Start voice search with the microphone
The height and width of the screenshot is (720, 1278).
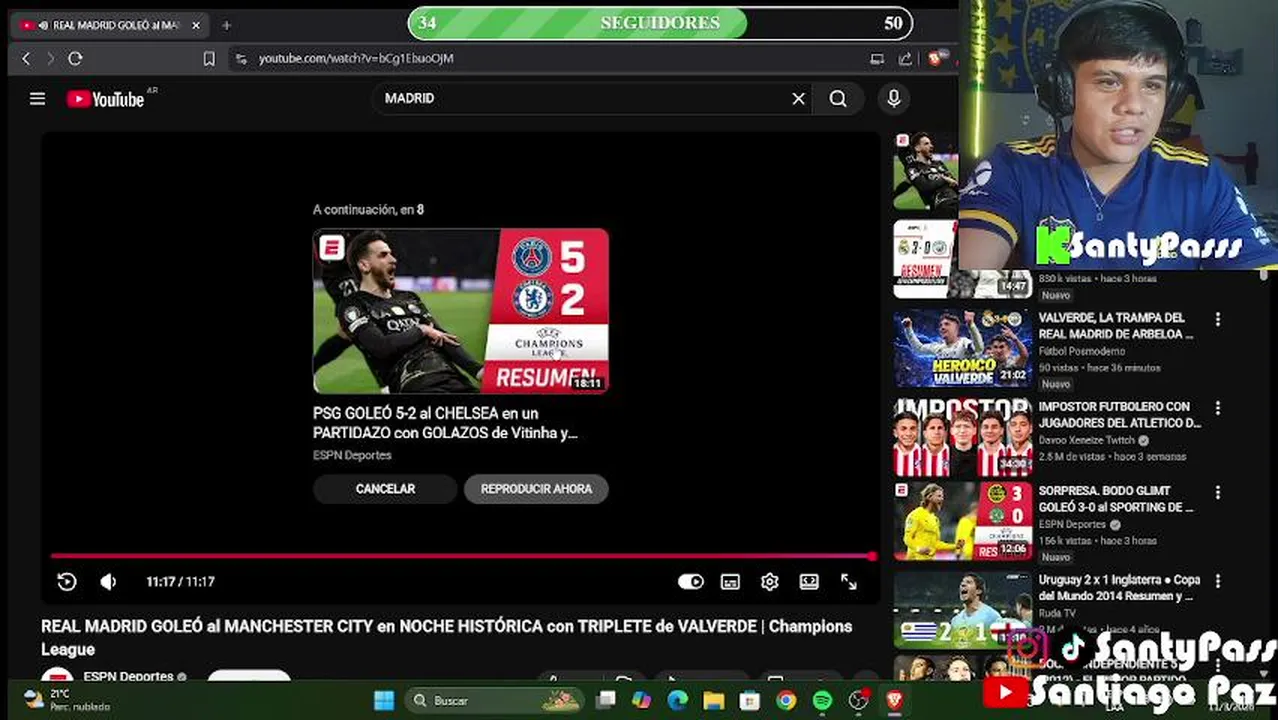pos(894,98)
